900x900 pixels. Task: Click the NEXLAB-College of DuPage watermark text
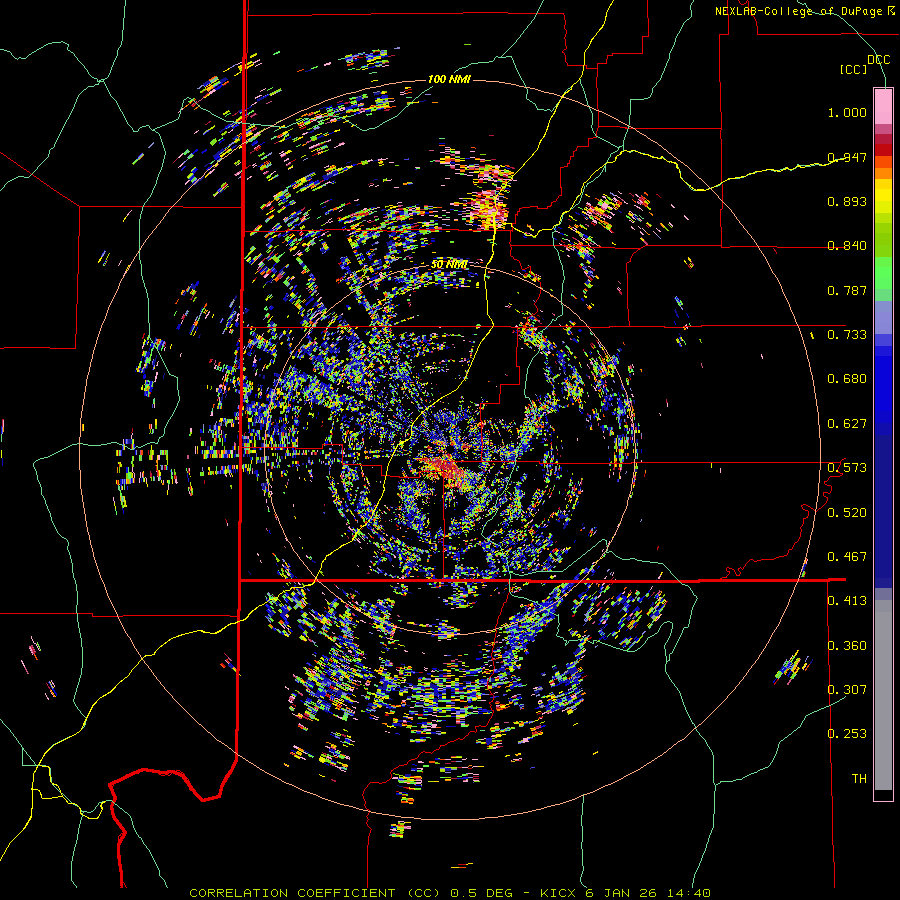(804, 11)
